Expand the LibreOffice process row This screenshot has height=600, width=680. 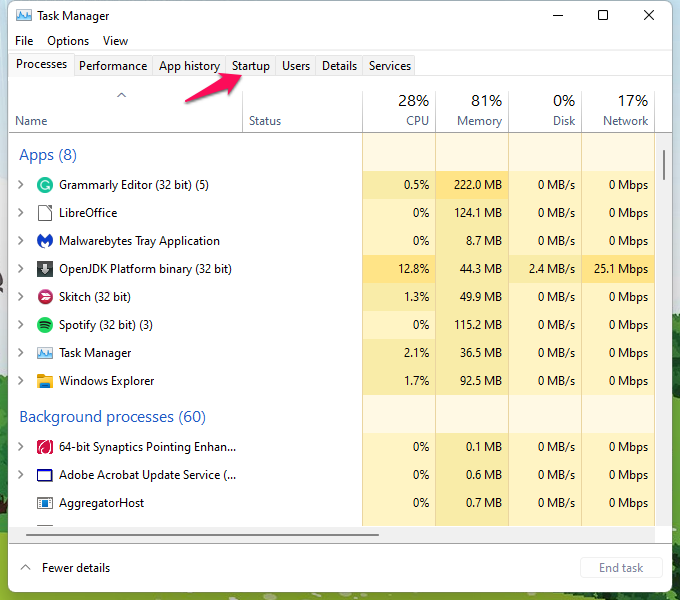[20, 213]
